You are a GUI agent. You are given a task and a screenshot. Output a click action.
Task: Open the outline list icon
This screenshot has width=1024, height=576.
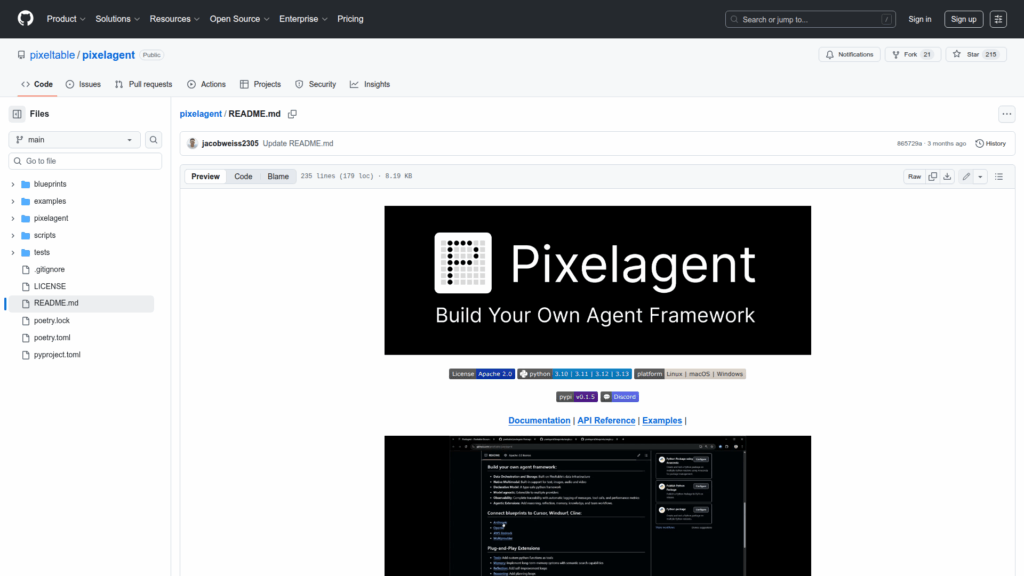pos(1000,176)
